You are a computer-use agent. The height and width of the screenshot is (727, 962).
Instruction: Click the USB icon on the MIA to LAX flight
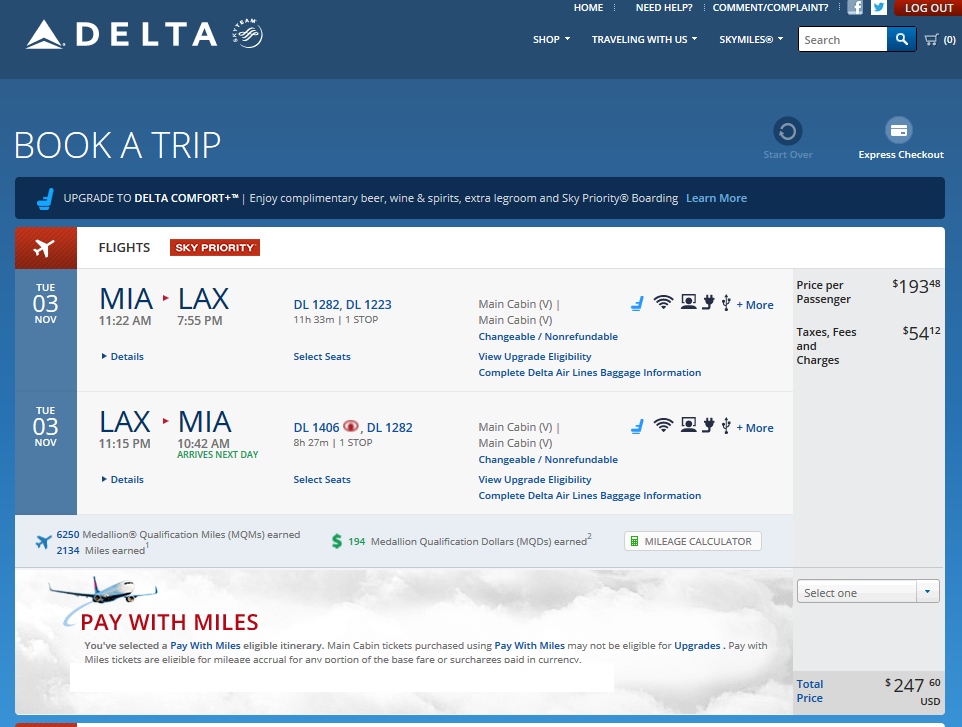click(726, 303)
